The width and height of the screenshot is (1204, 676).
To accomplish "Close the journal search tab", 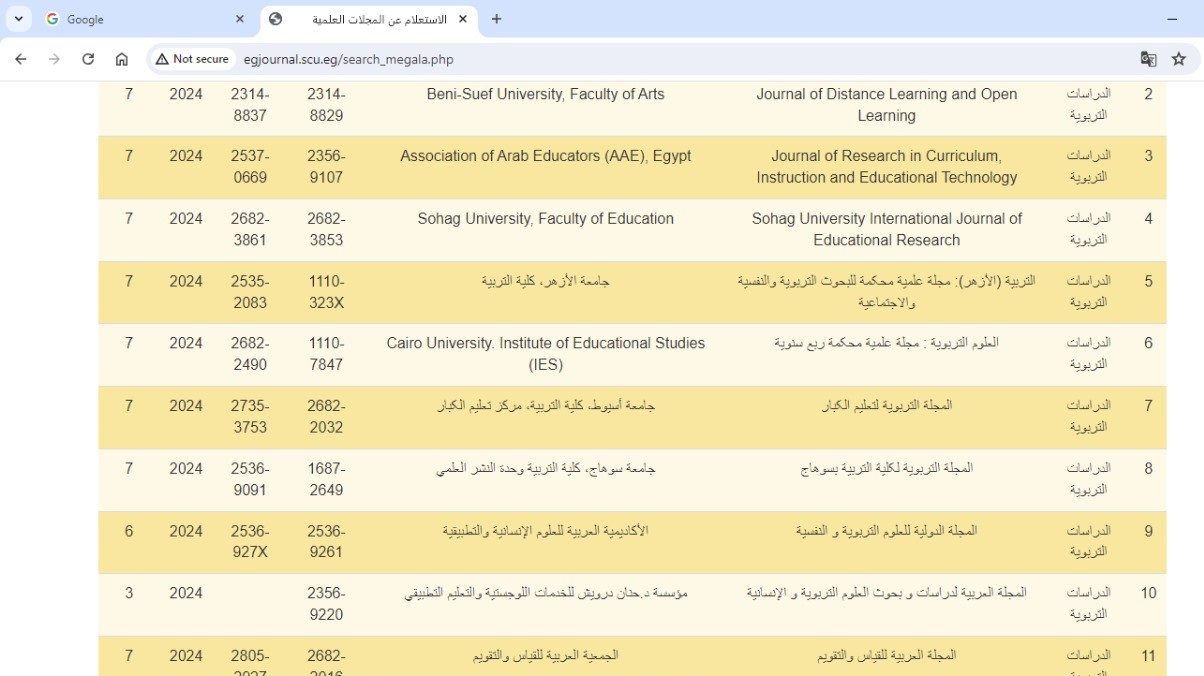I will click(463, 19).
